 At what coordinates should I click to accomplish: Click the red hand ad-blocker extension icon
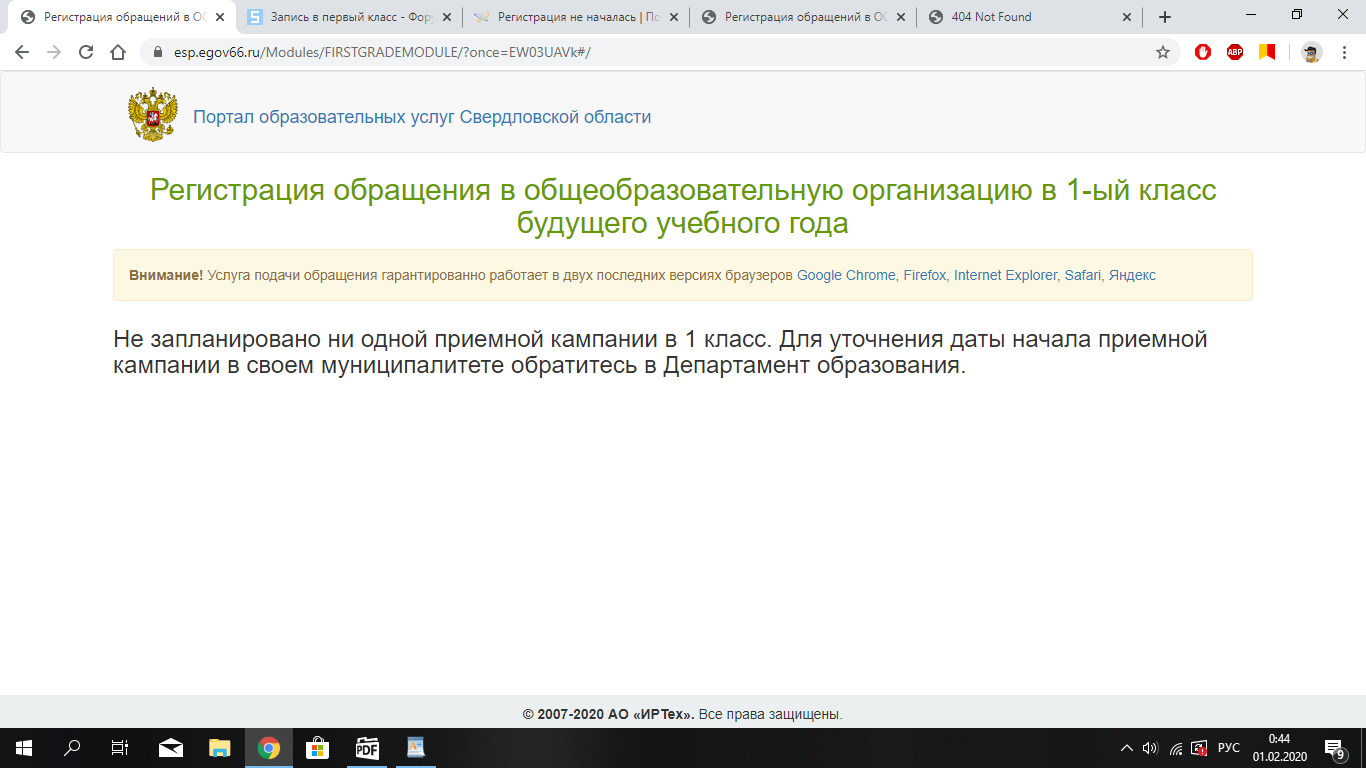coord(1203,52)
